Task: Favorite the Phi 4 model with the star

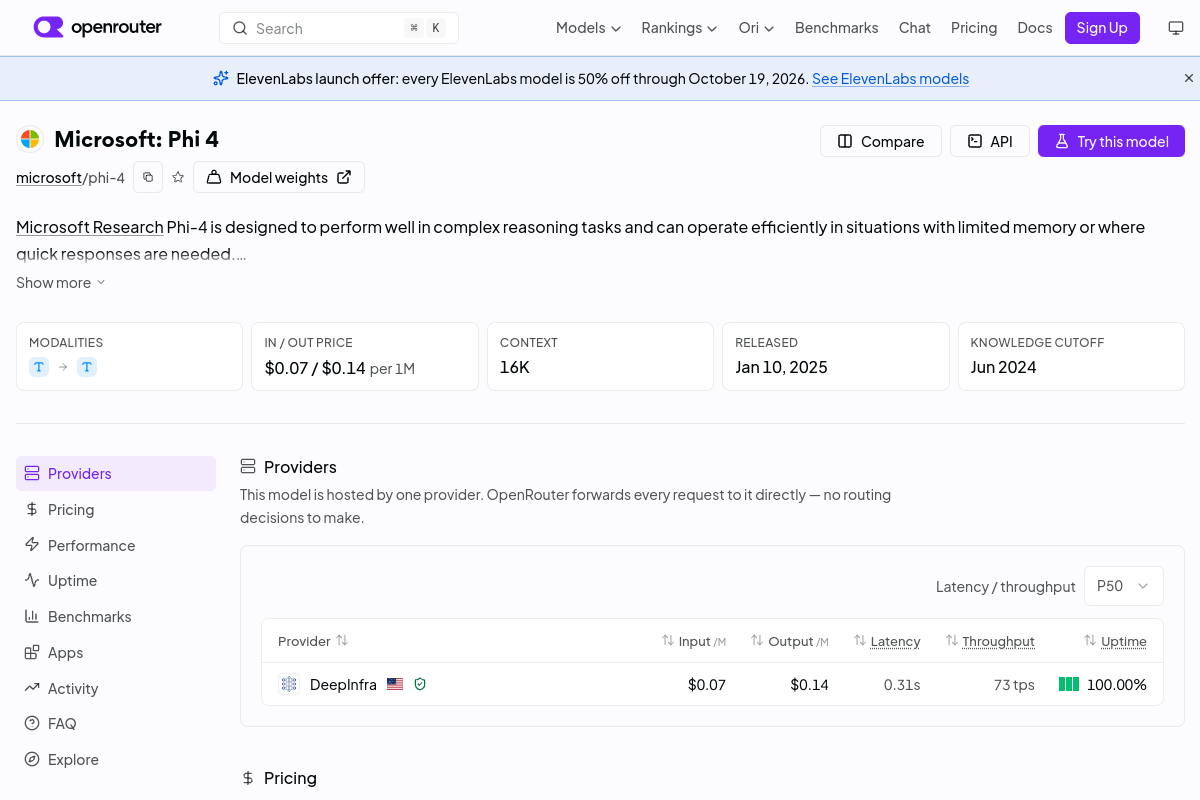Action: pyautogui.click(x=178, y=177)
